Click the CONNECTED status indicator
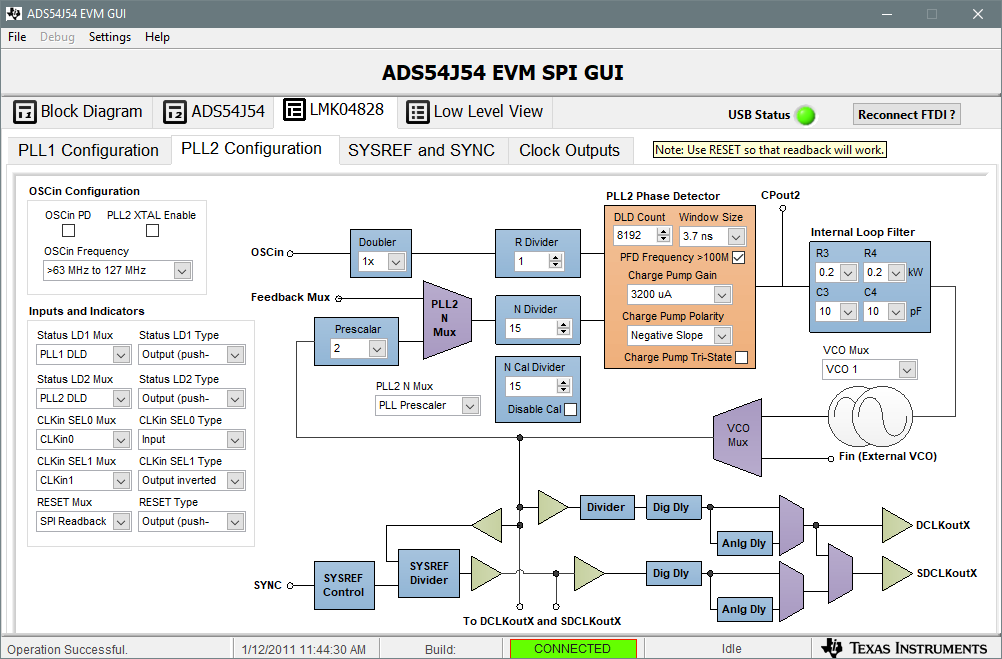The image size is (1002, 659). click(x=572, y=647)
